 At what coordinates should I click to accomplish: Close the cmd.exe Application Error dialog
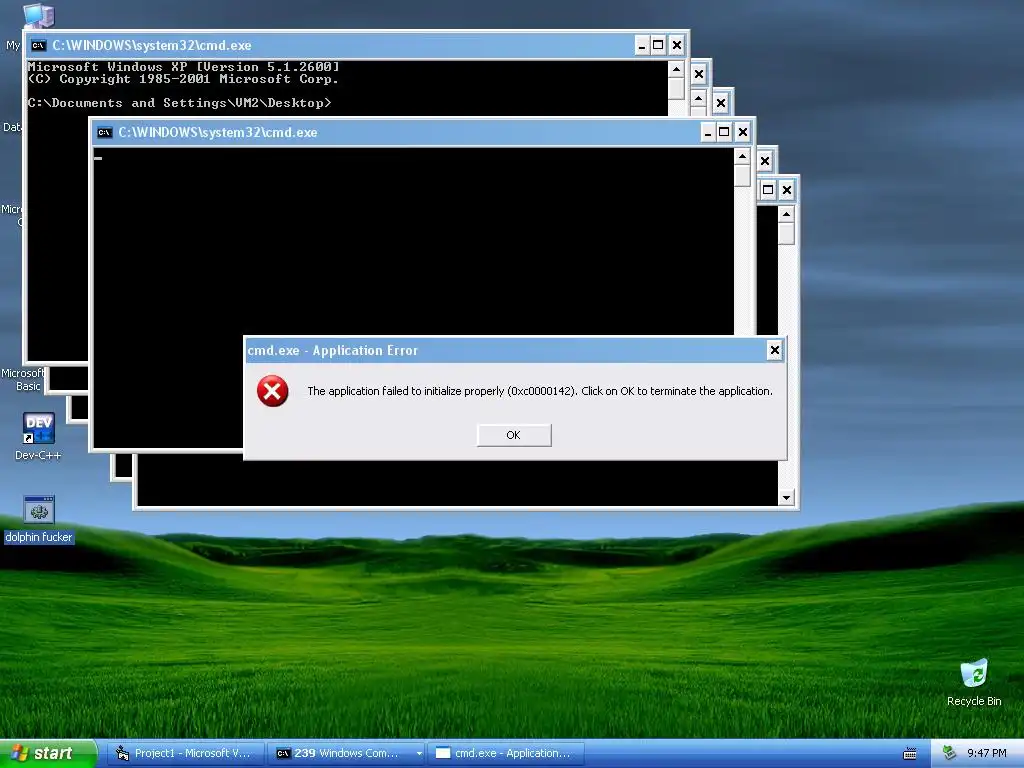click(774, 350)
